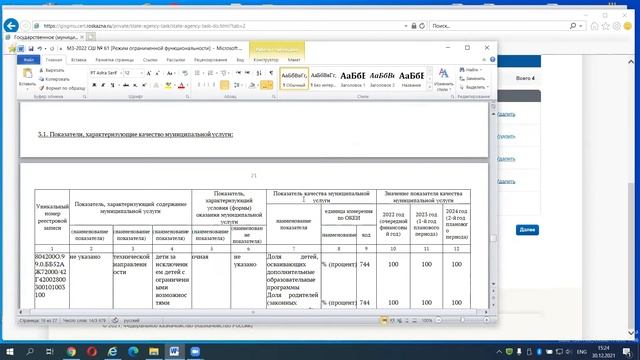This screenshot has width=640, height=360.
Task: Open Chrome from the taskbar
Action: point(71,351)
